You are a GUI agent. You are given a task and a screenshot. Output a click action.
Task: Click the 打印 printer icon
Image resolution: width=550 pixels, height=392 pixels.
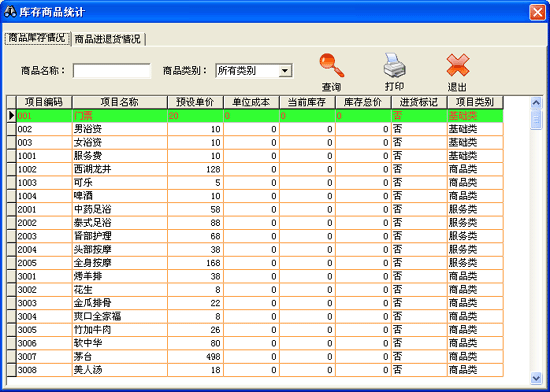395,65
